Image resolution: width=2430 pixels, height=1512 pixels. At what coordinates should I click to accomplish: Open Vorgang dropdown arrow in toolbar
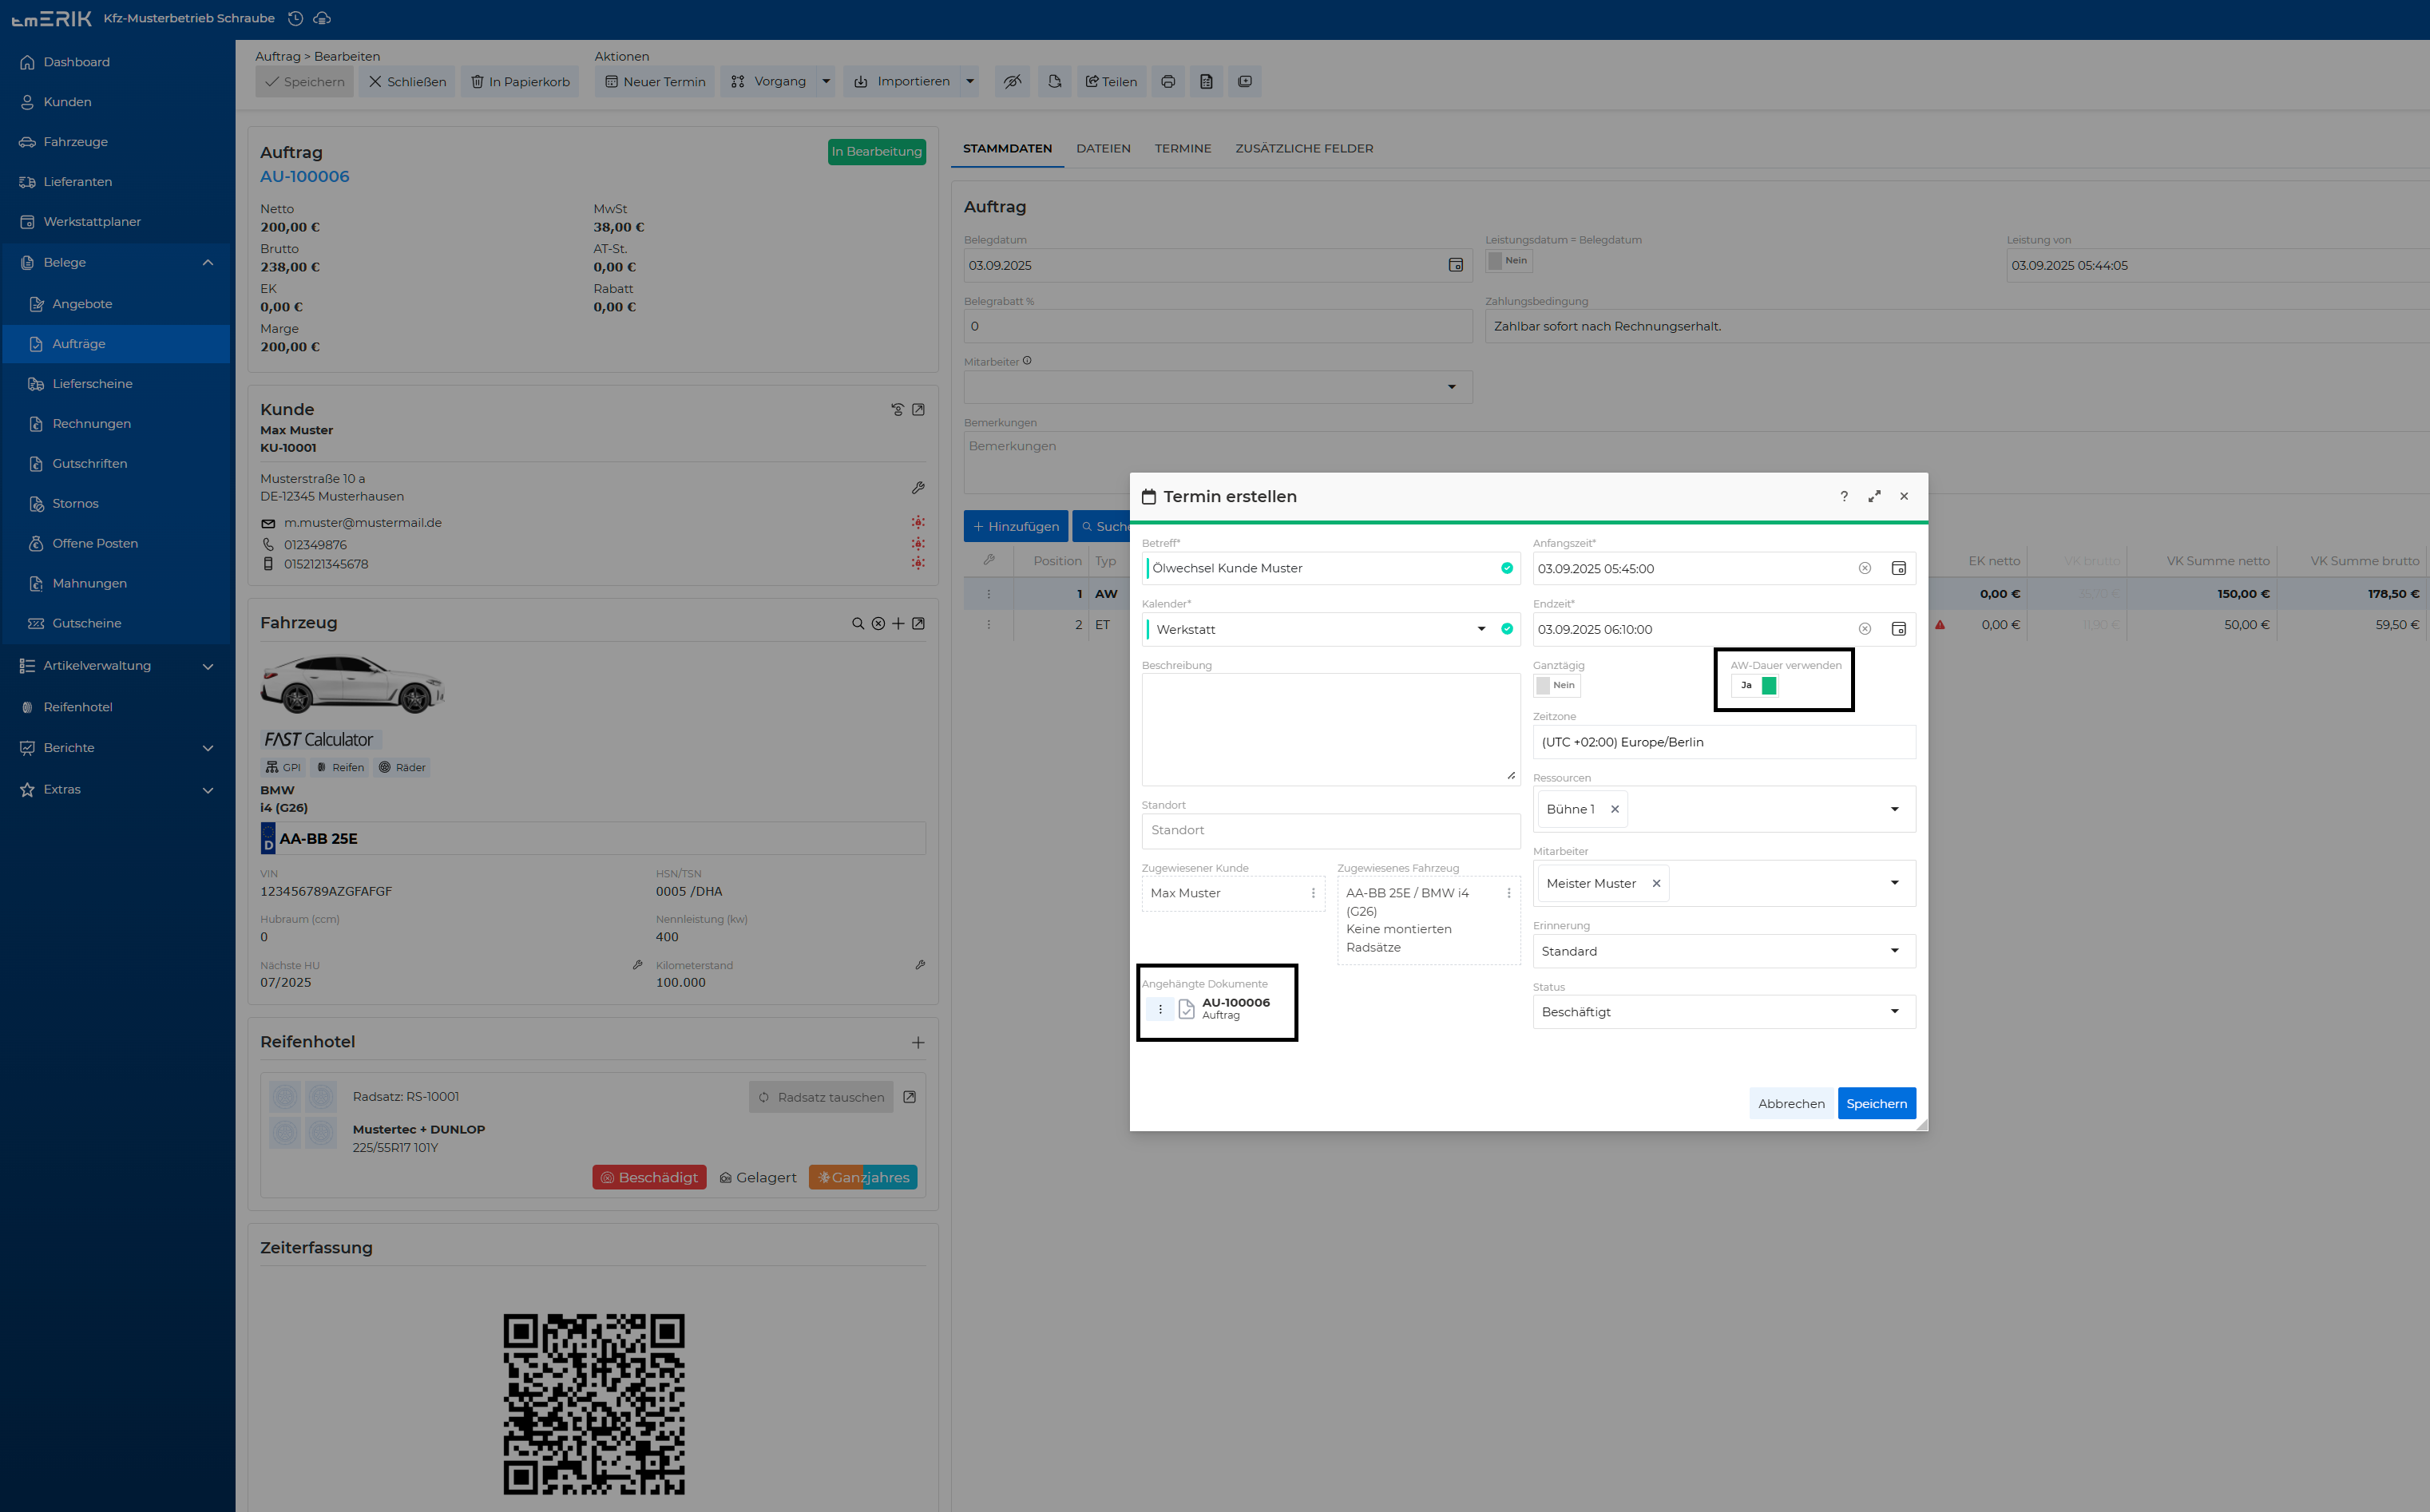[x=826, y=82]
